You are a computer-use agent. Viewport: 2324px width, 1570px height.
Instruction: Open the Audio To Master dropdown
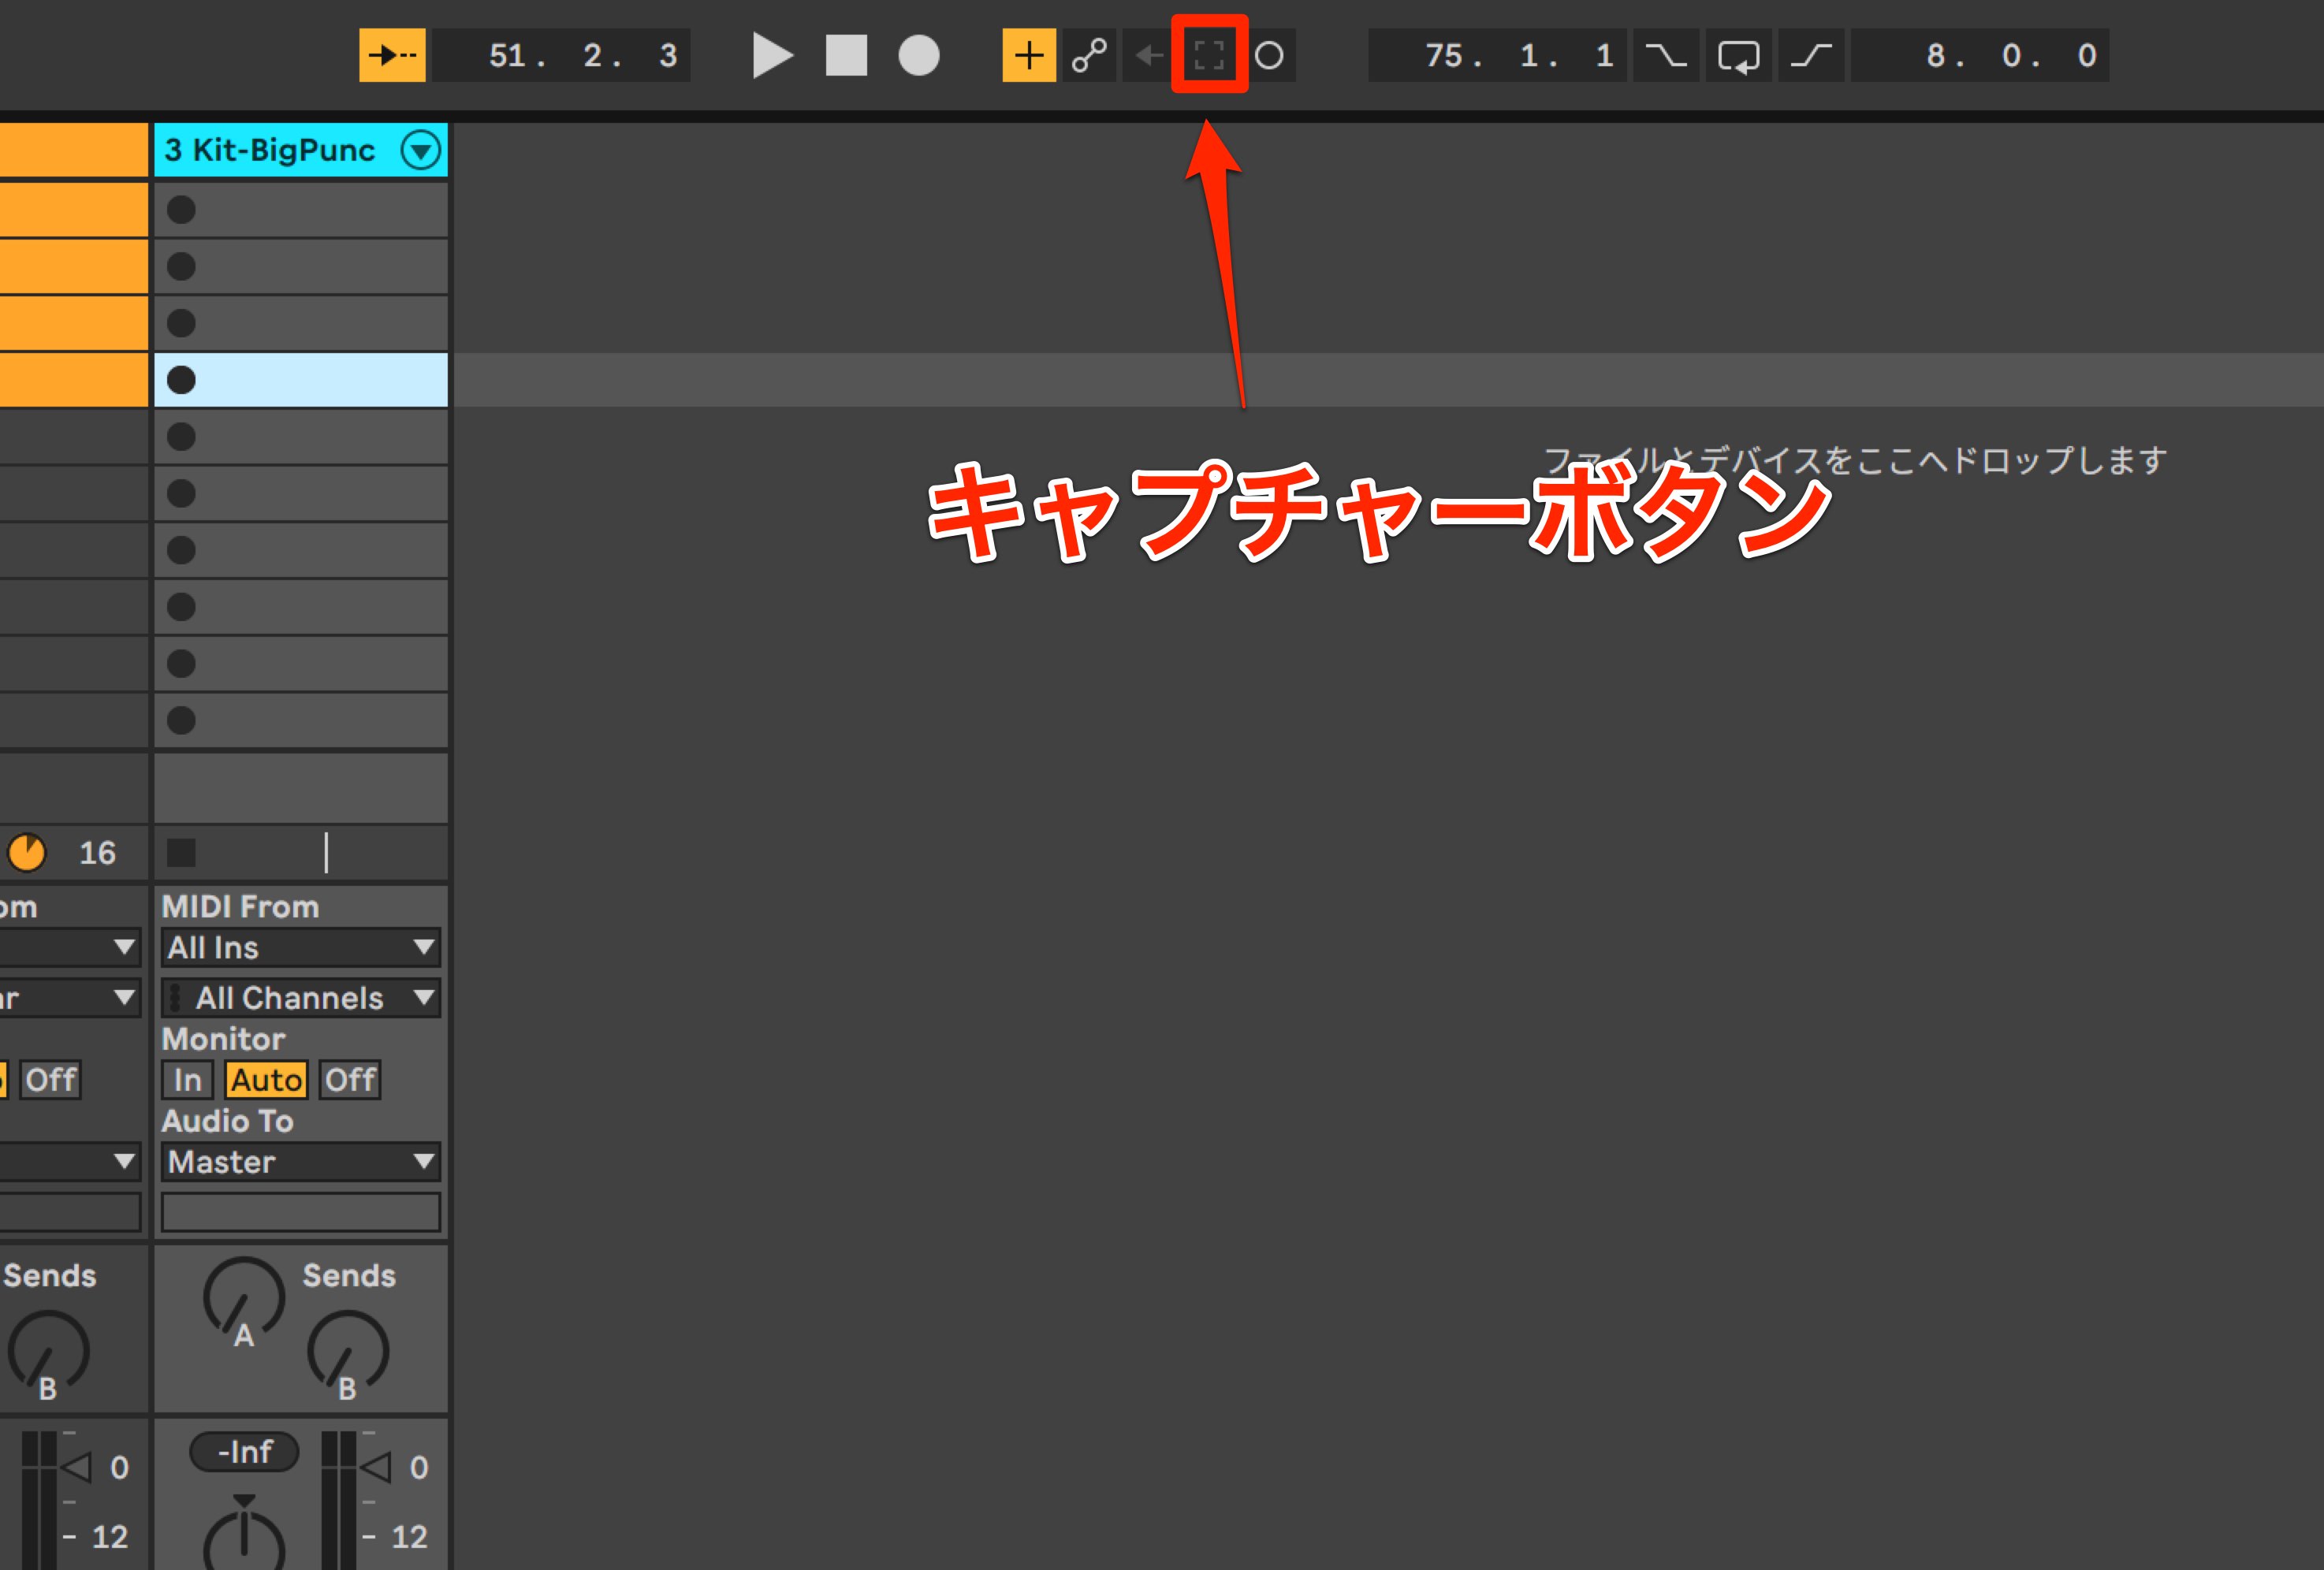click(x=300, y=1161)
